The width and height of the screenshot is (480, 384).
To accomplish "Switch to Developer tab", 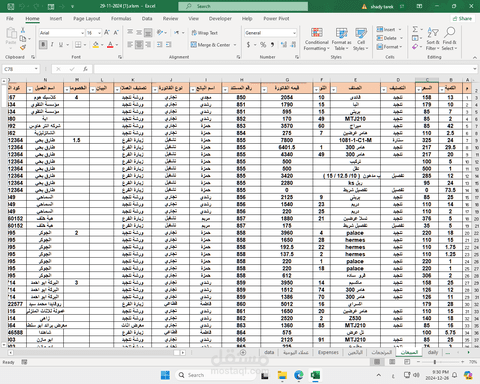I will pos(220,19).
